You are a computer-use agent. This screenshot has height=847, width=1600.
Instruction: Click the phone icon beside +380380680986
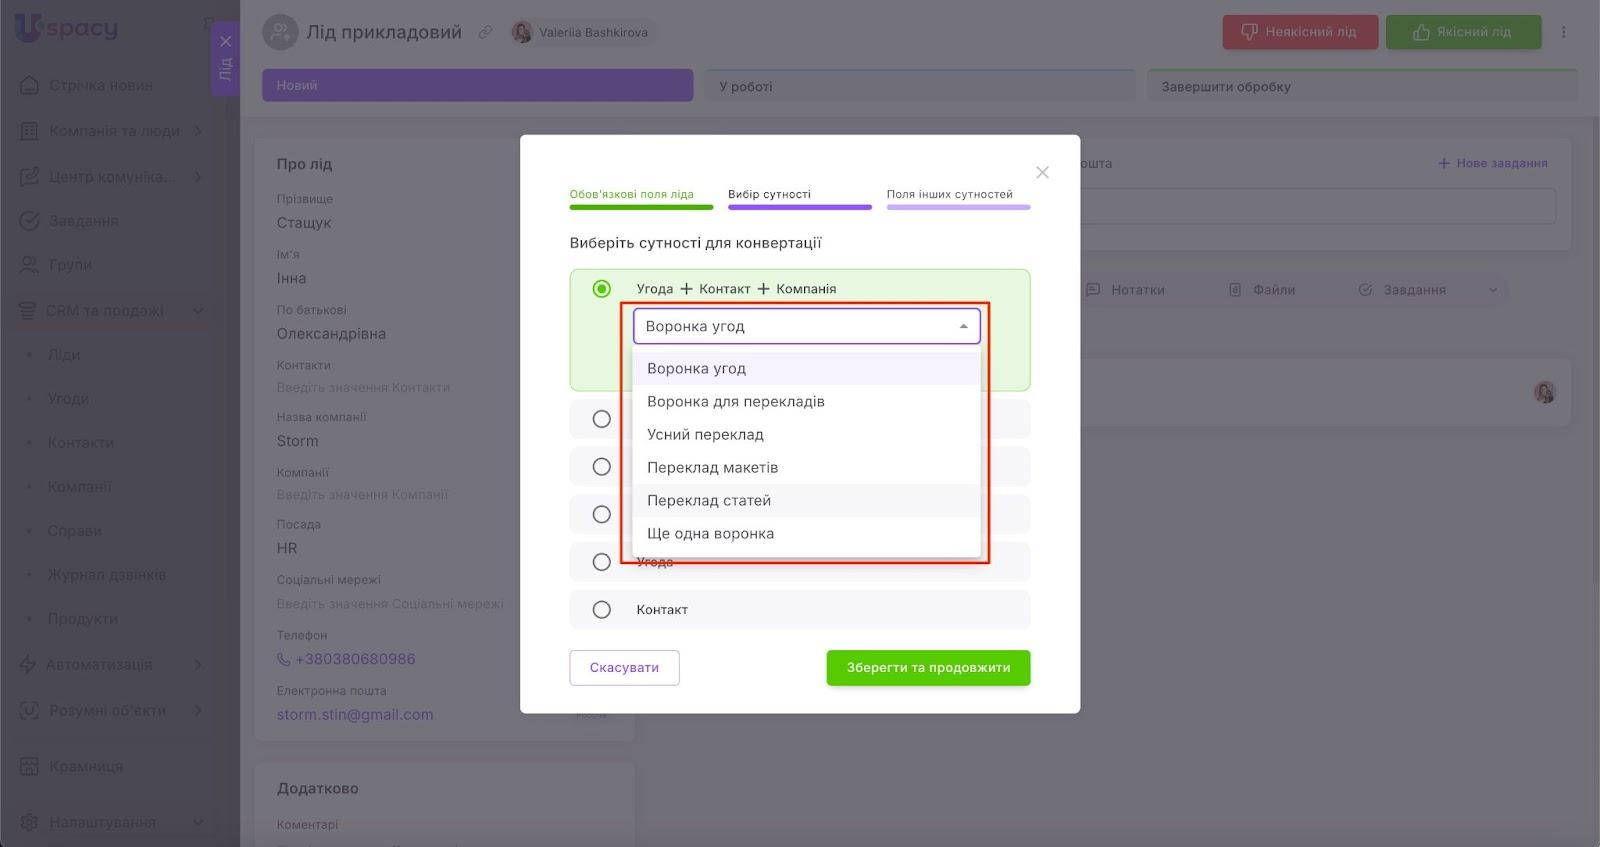284,659
